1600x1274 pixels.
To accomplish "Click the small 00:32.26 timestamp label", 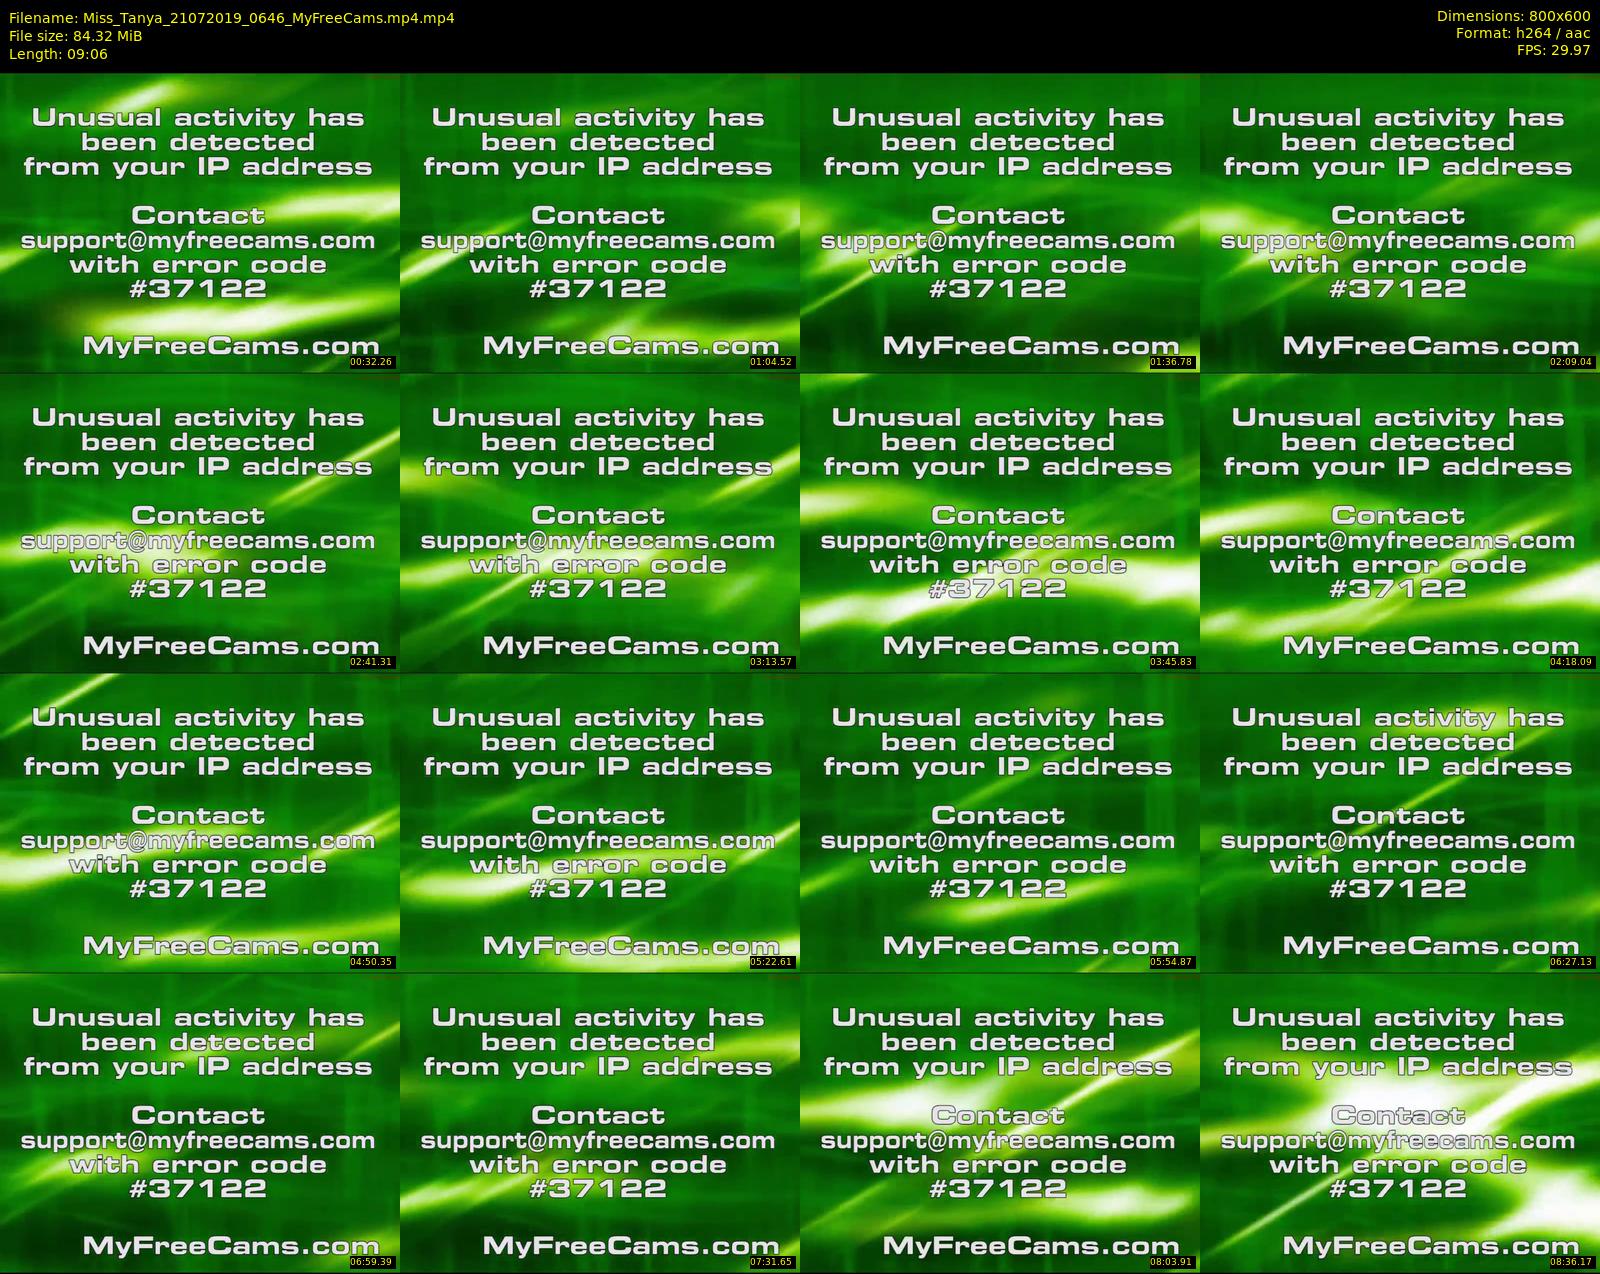I will point(372,362).
